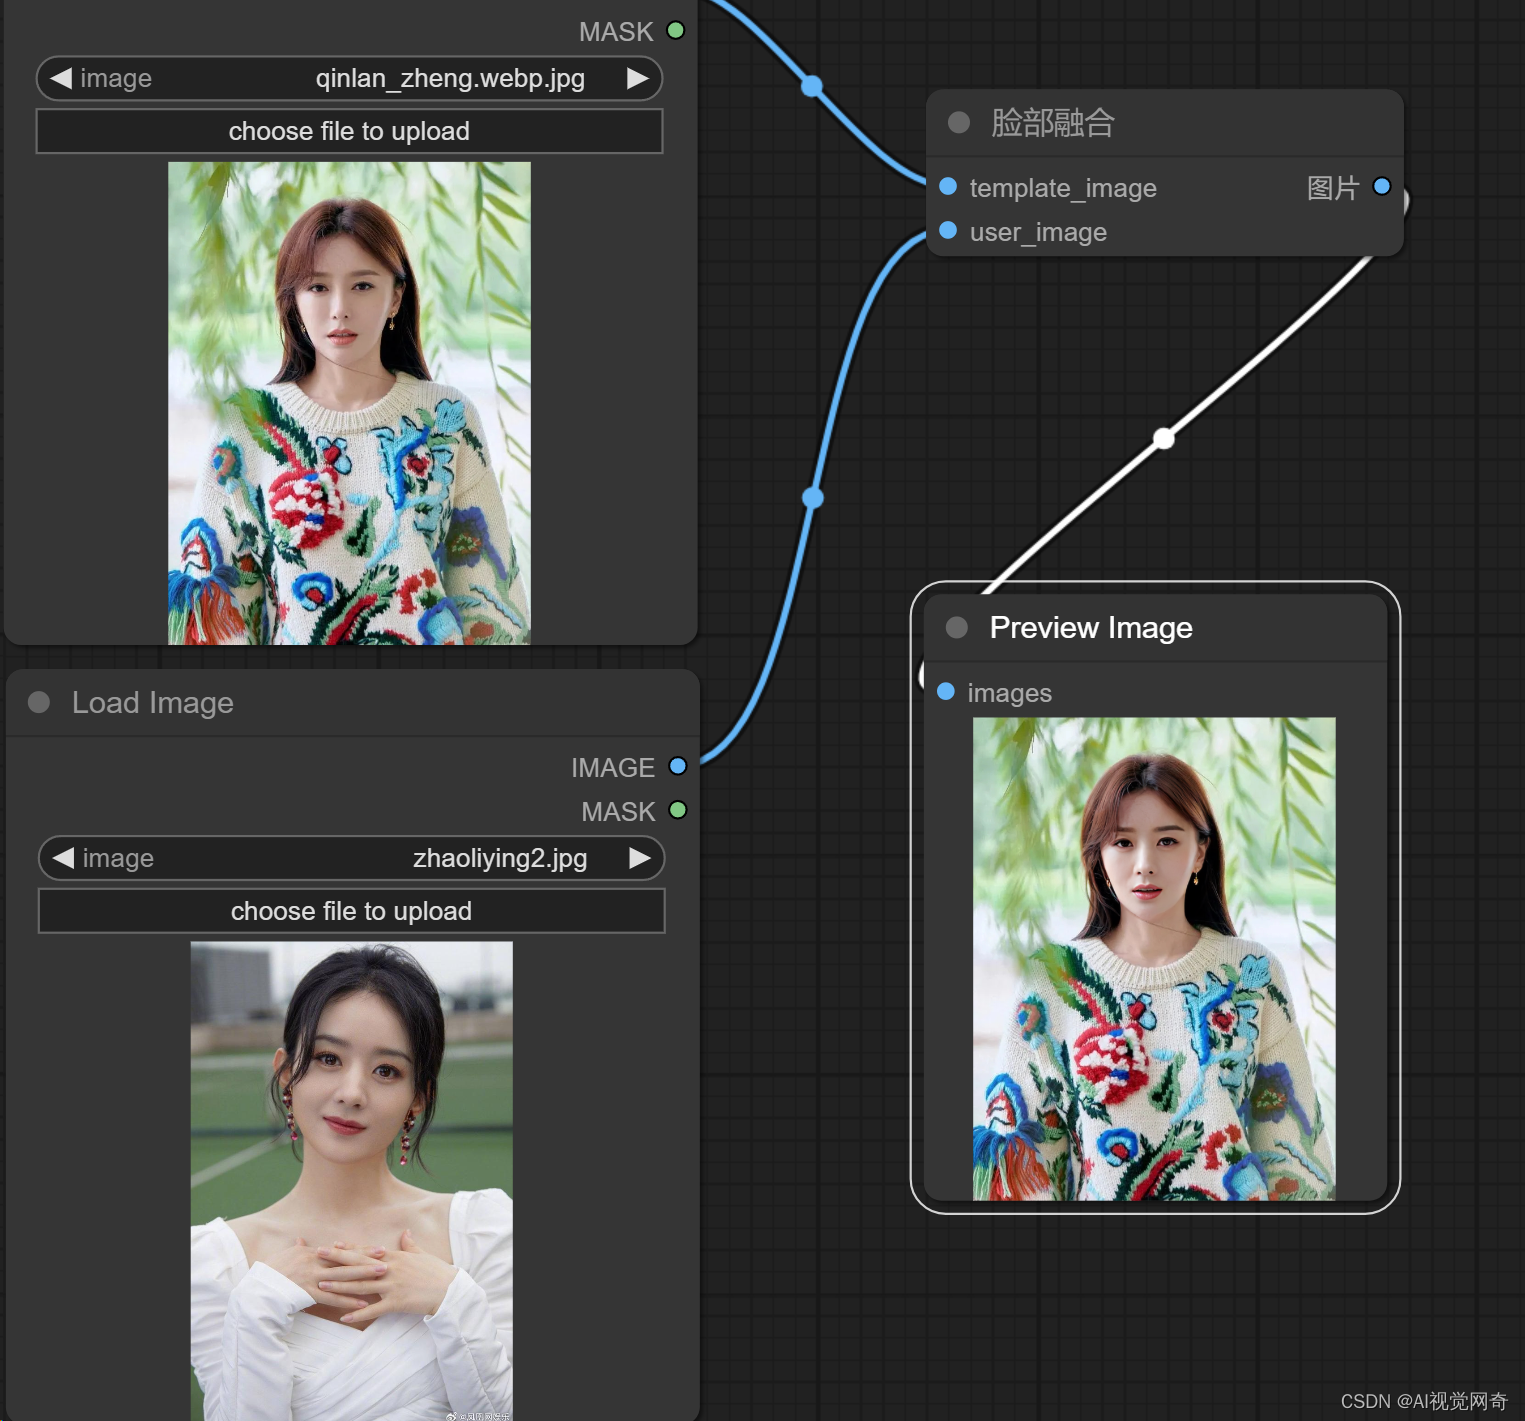Click the template_image input socket
The image size is (1525, 1421).
(948, 186)
